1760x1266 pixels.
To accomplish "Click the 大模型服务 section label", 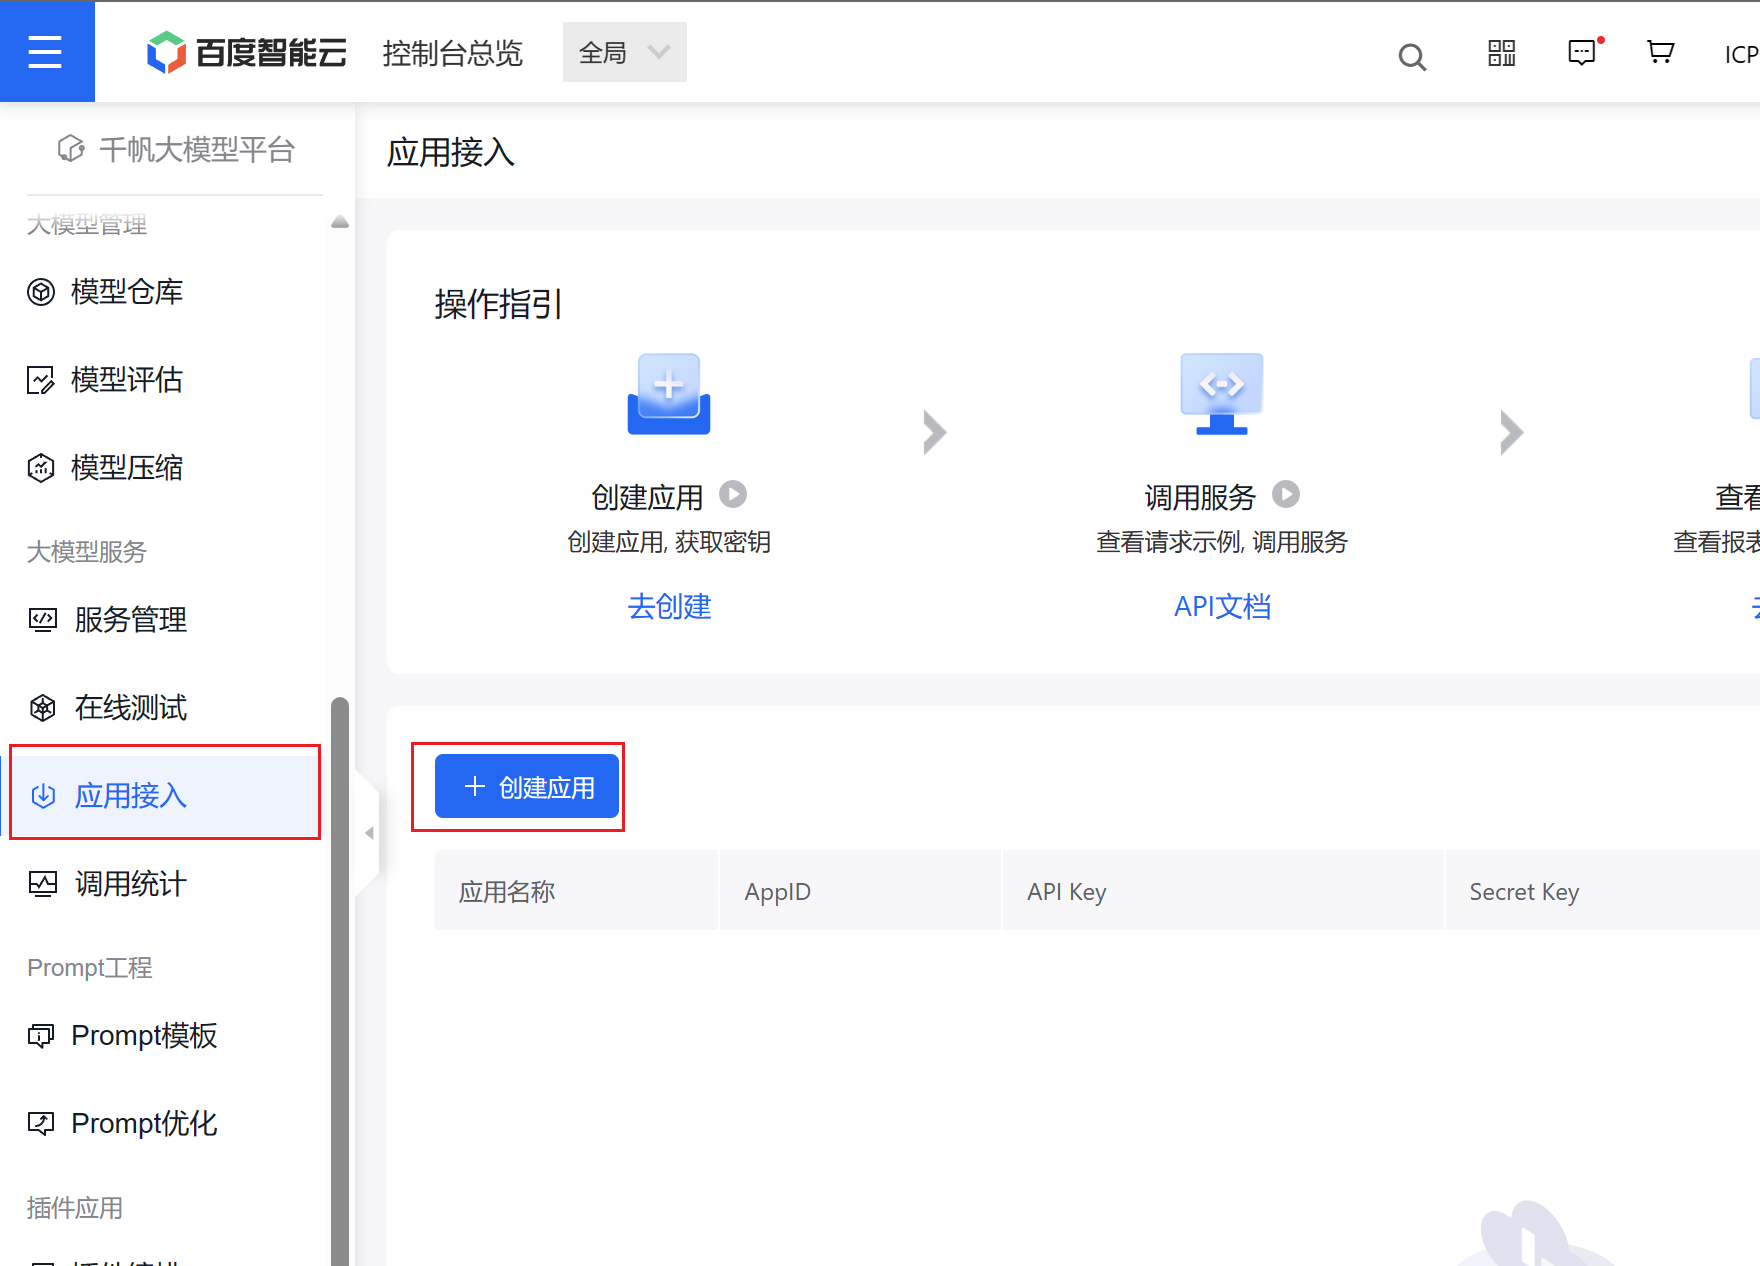I will pyautogui.click(x=87, y=551).
